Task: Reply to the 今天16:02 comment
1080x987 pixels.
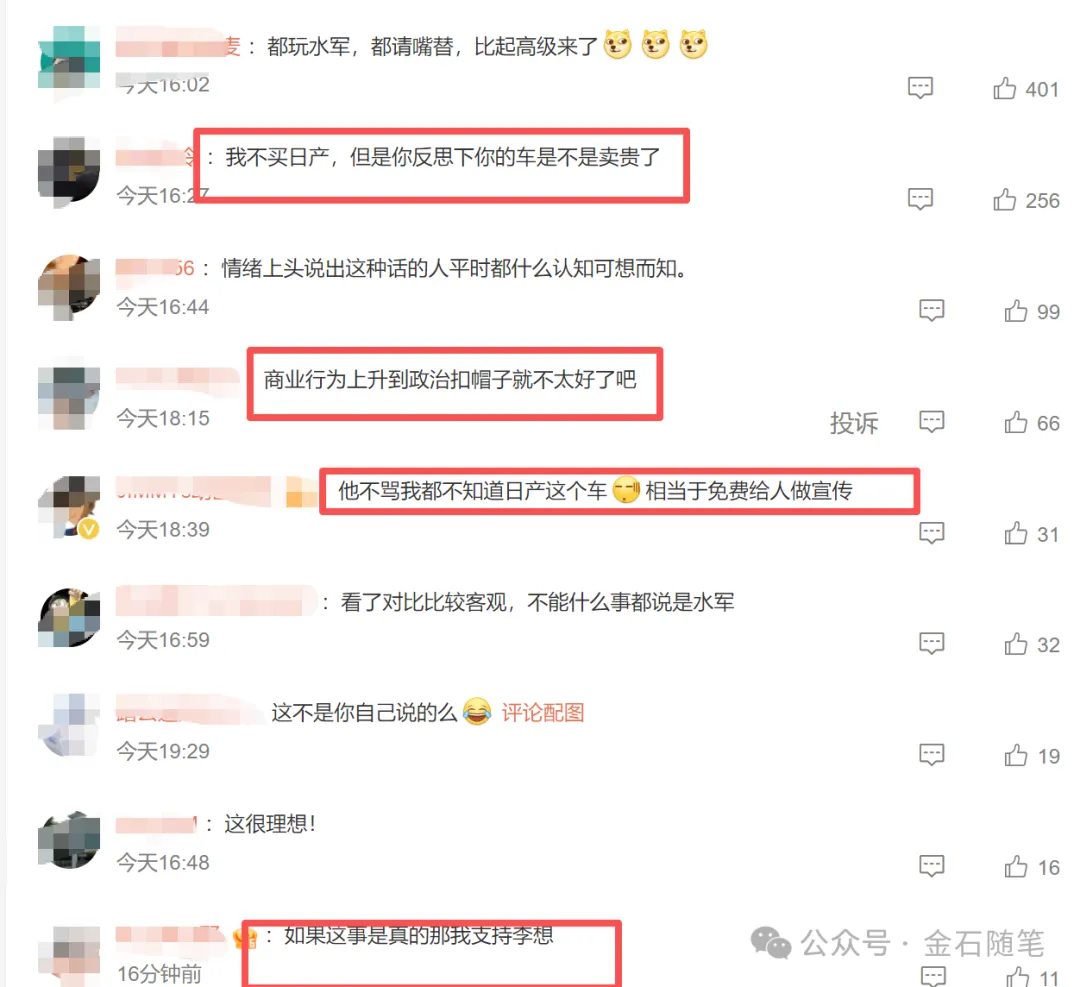Action: (920, 88)
